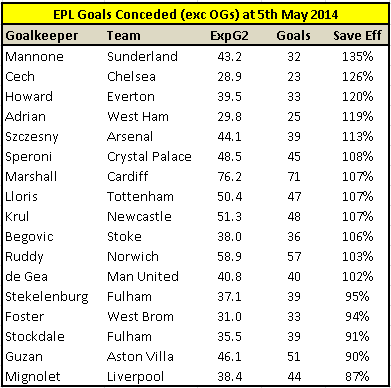
Task: Click the Krul goalkeeper cell
Action: point(17,217)
